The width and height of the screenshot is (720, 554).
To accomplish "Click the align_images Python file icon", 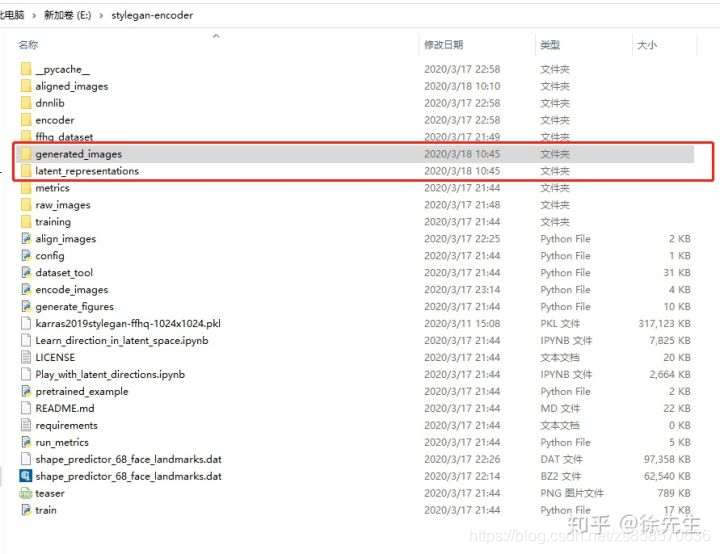I will [x=26, y=239].
